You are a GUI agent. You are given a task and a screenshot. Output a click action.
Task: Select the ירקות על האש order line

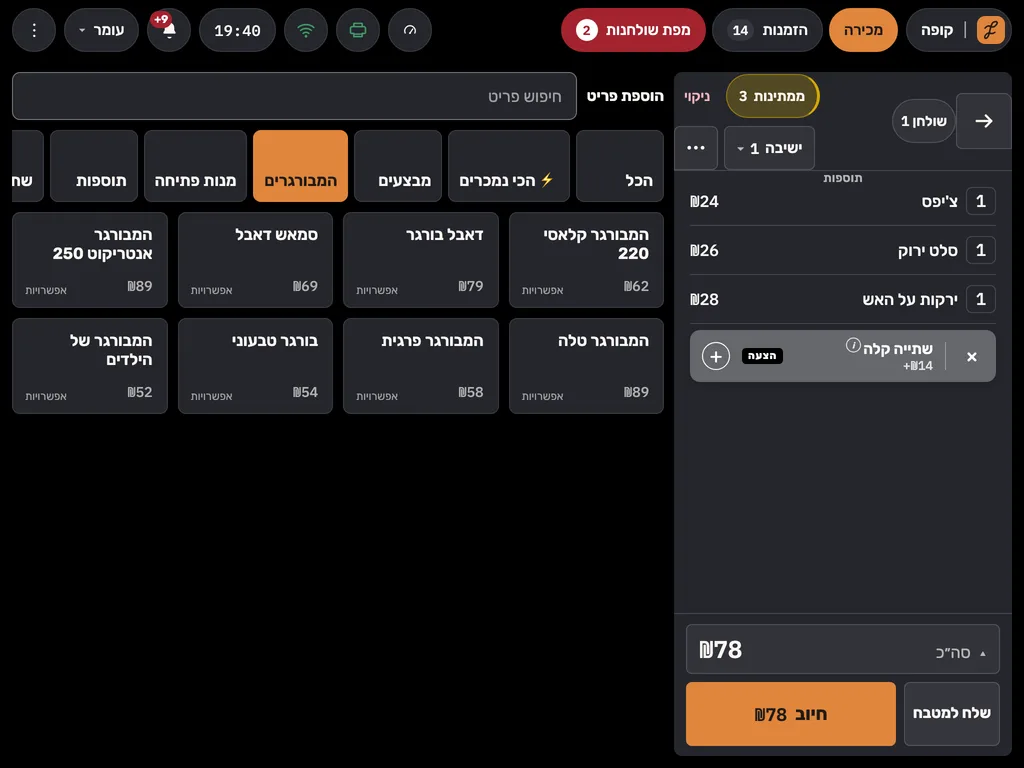842,299
